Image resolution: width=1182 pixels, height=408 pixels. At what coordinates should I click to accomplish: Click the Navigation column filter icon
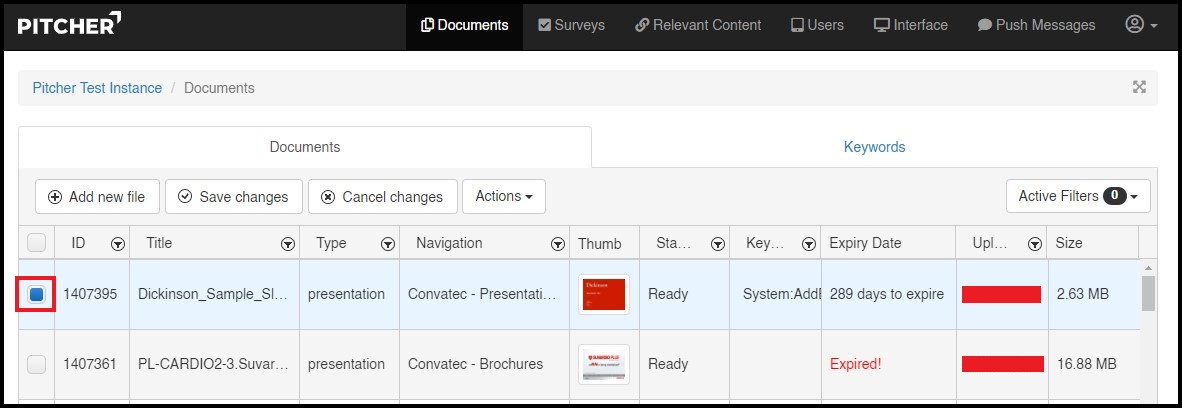coord(558,243)
